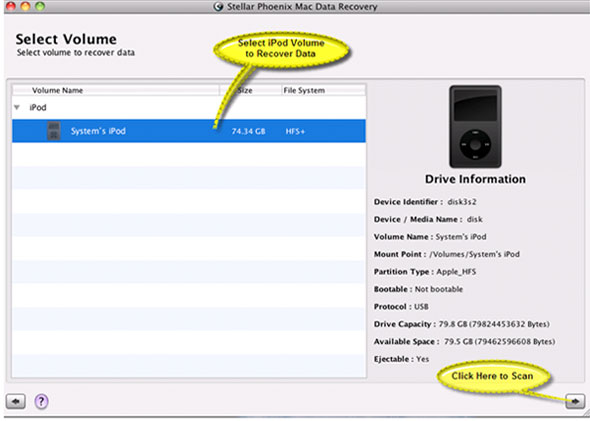Screen dimensions: 590x421
Task: Click the 74.34 GB size value
Action: [x=248, y=131]
